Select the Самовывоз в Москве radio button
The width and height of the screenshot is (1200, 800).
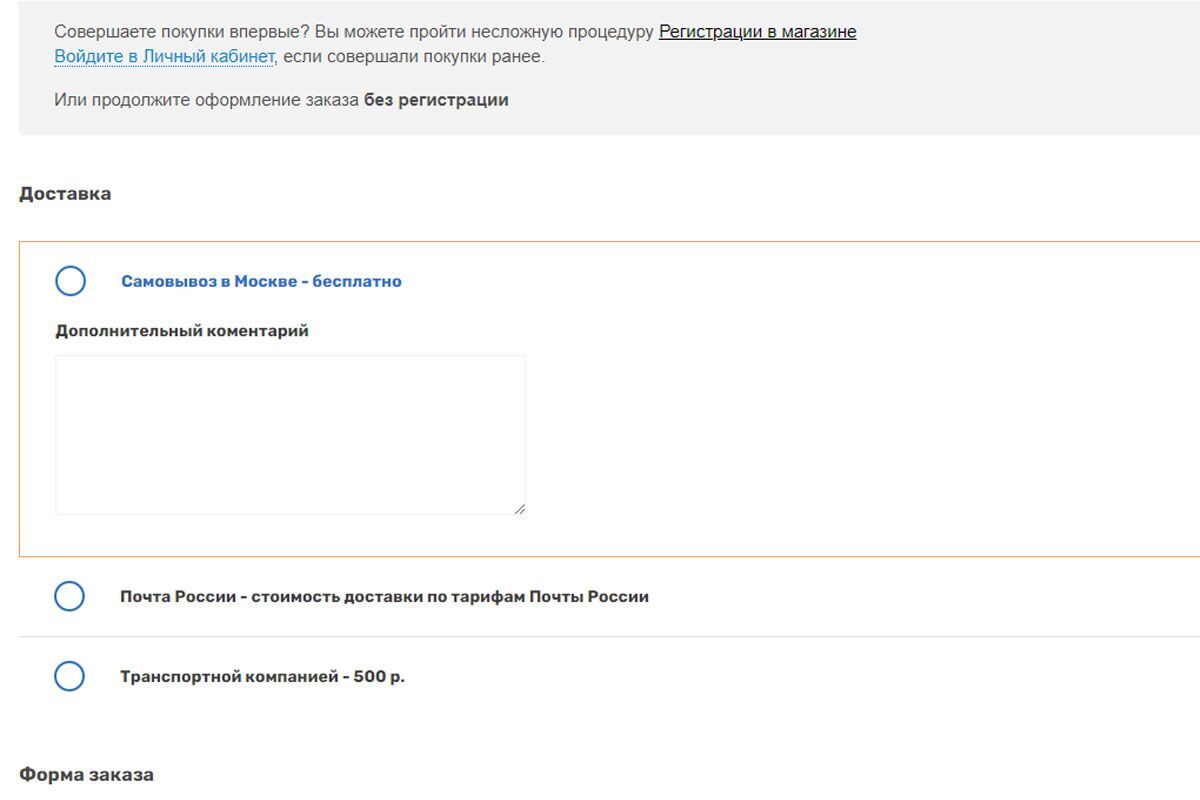(x=70, y=281)
